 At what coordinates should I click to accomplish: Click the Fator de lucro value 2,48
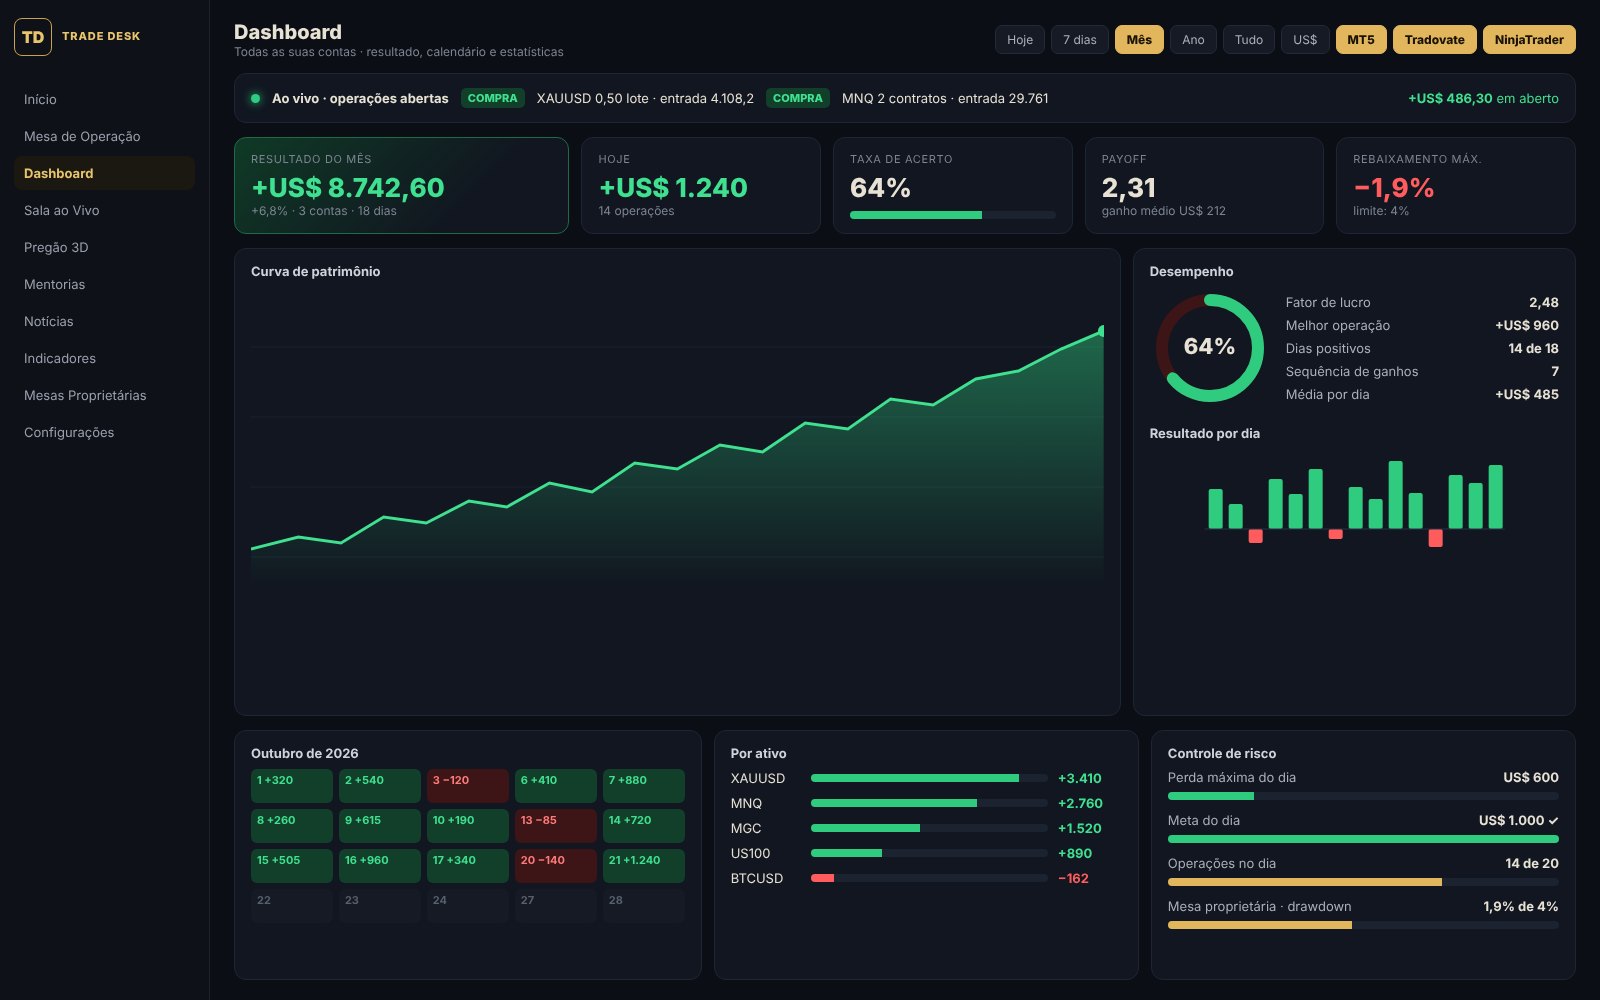pos(1543,302)
